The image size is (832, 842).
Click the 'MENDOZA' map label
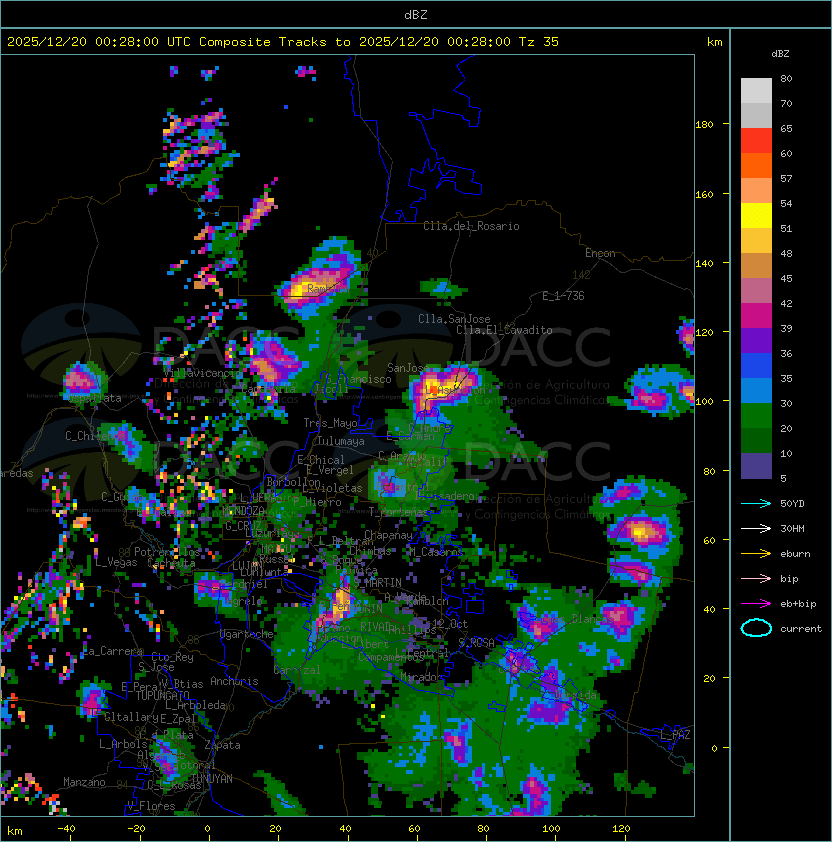coord(243,511)
